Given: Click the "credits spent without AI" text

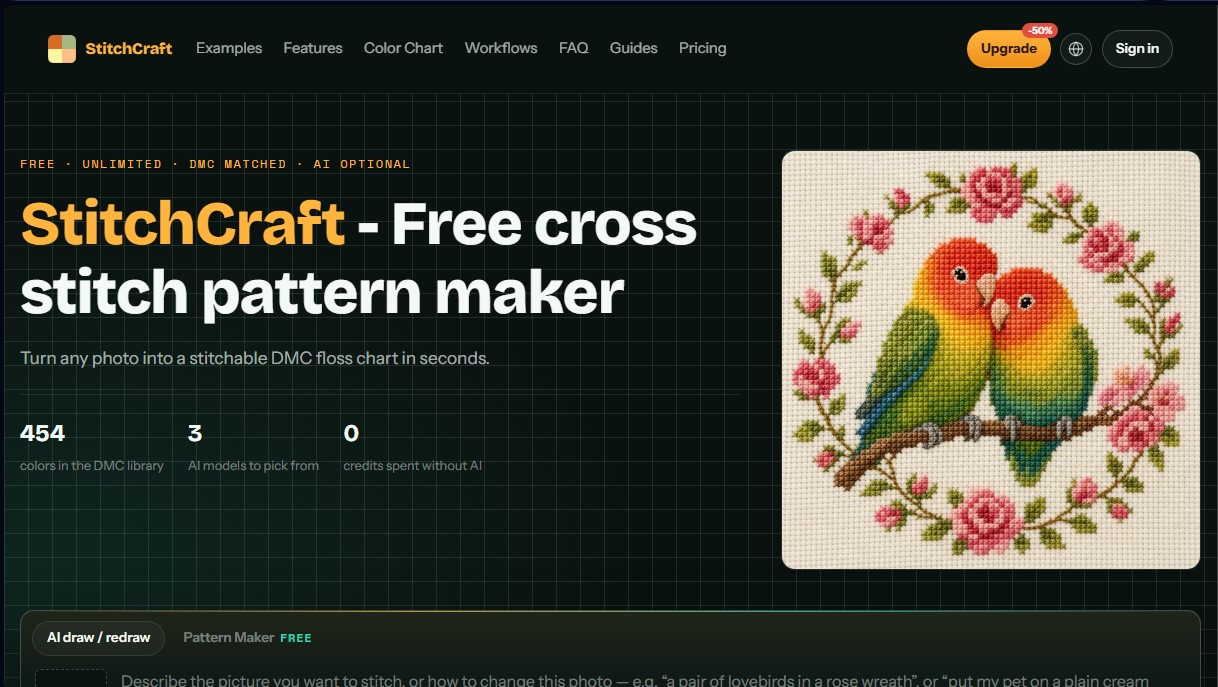Looking at the screenshot, I should (x=412, y=466).
